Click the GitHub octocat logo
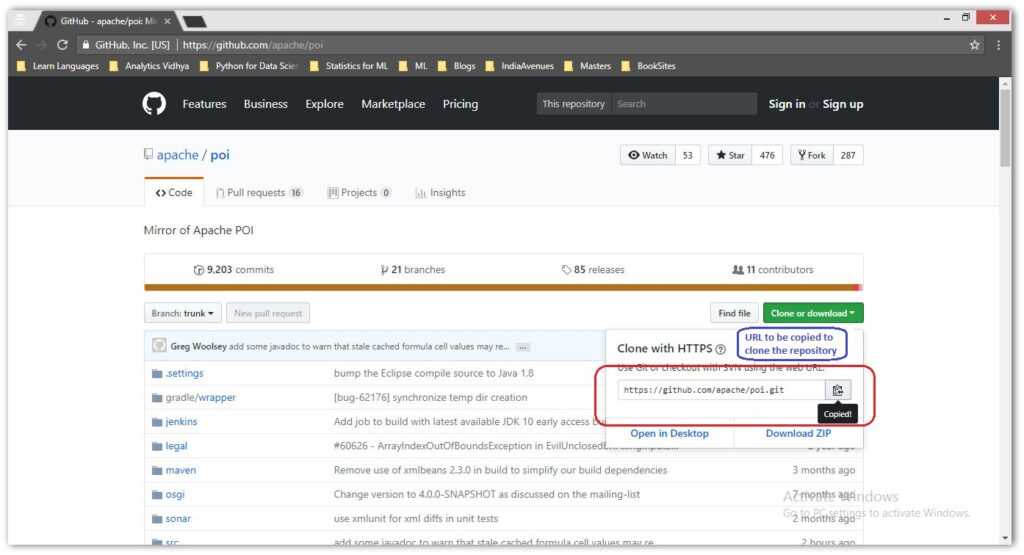 154,104
